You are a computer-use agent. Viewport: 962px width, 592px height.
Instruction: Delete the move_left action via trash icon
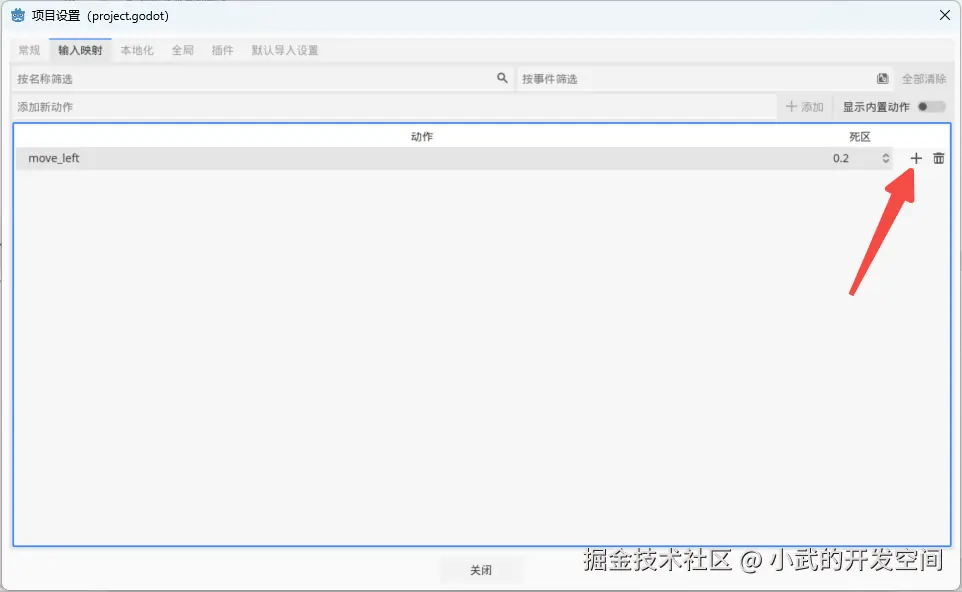click(x=938, y=157)
